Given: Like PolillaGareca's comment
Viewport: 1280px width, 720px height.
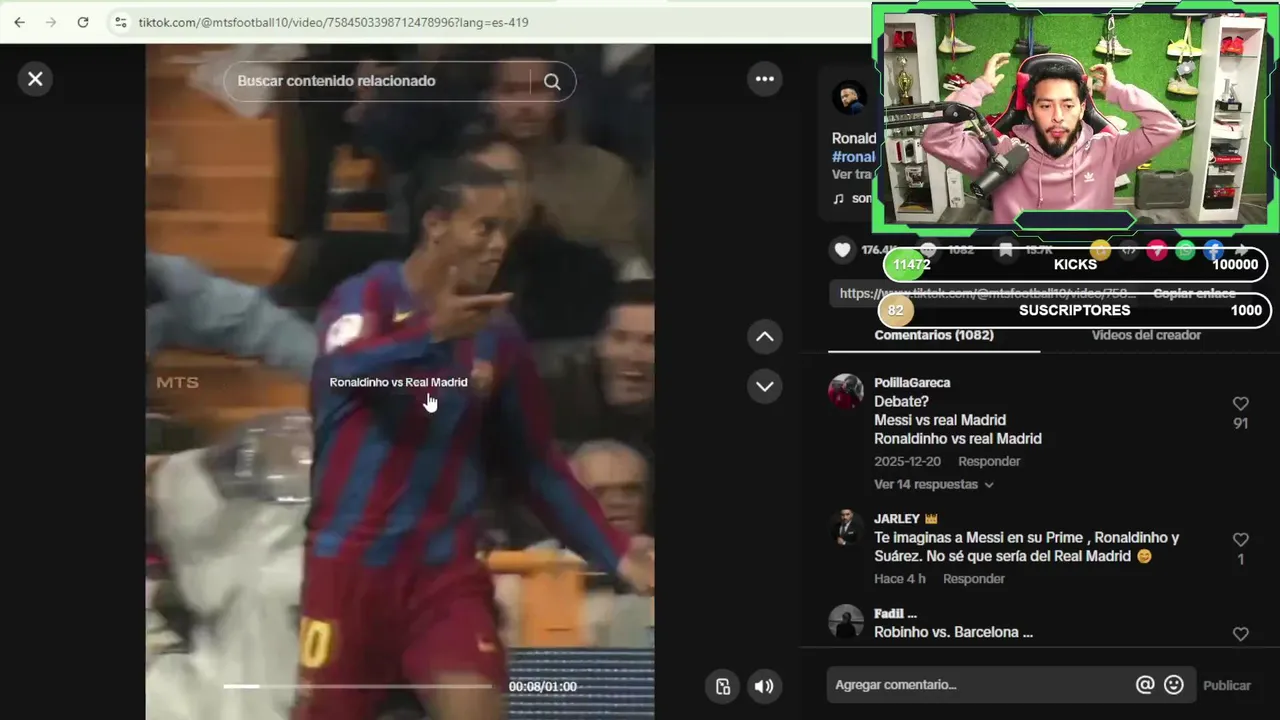Looking at the screenshot, I should [1241, 404].
